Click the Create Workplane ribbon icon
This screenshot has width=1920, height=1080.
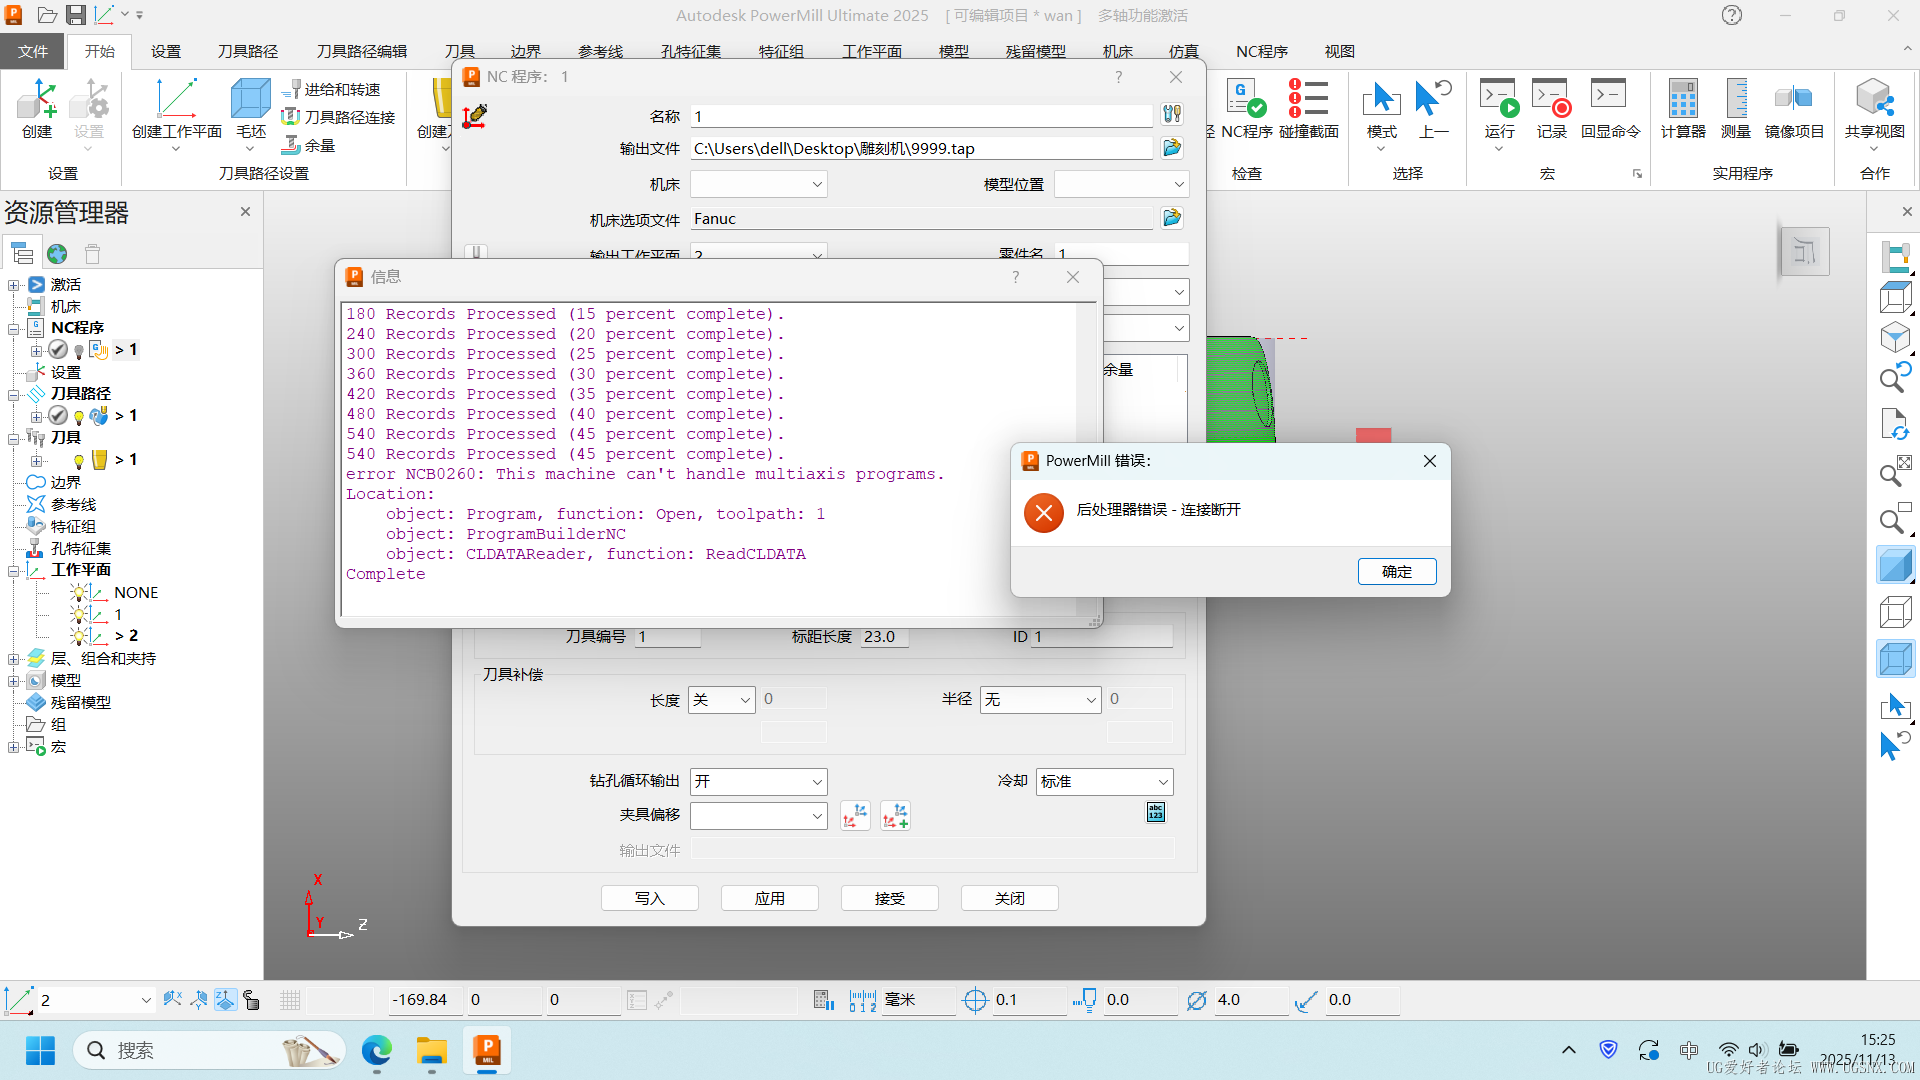(176, 100)
